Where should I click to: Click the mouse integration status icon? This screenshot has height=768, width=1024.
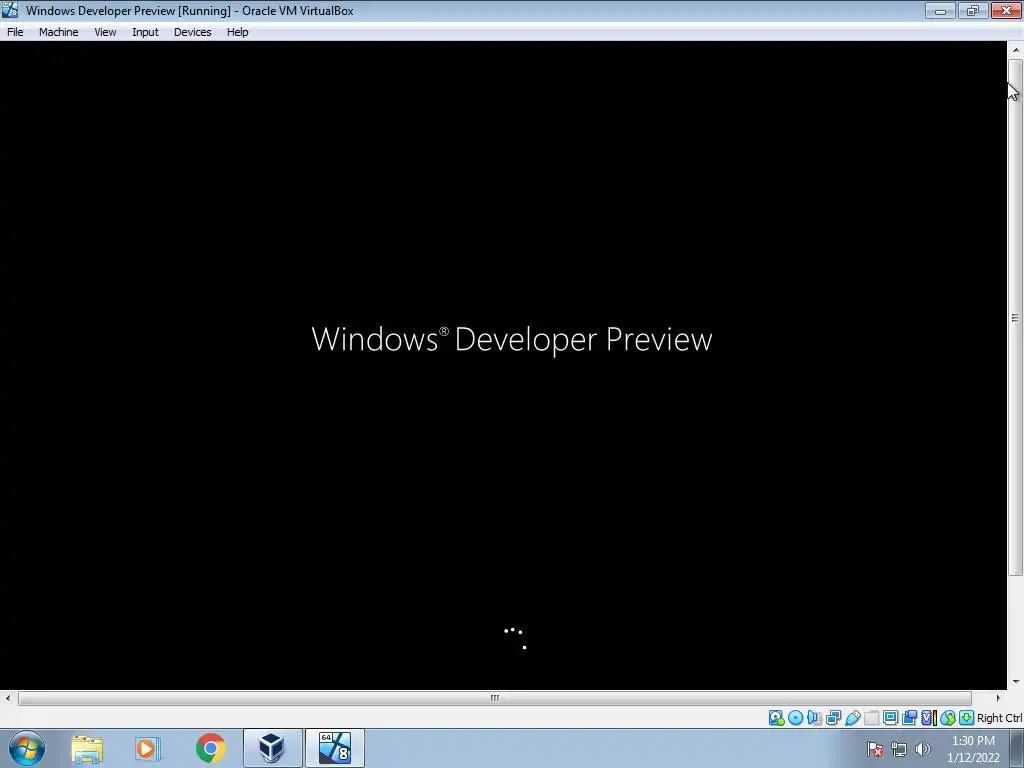(948, 718)
